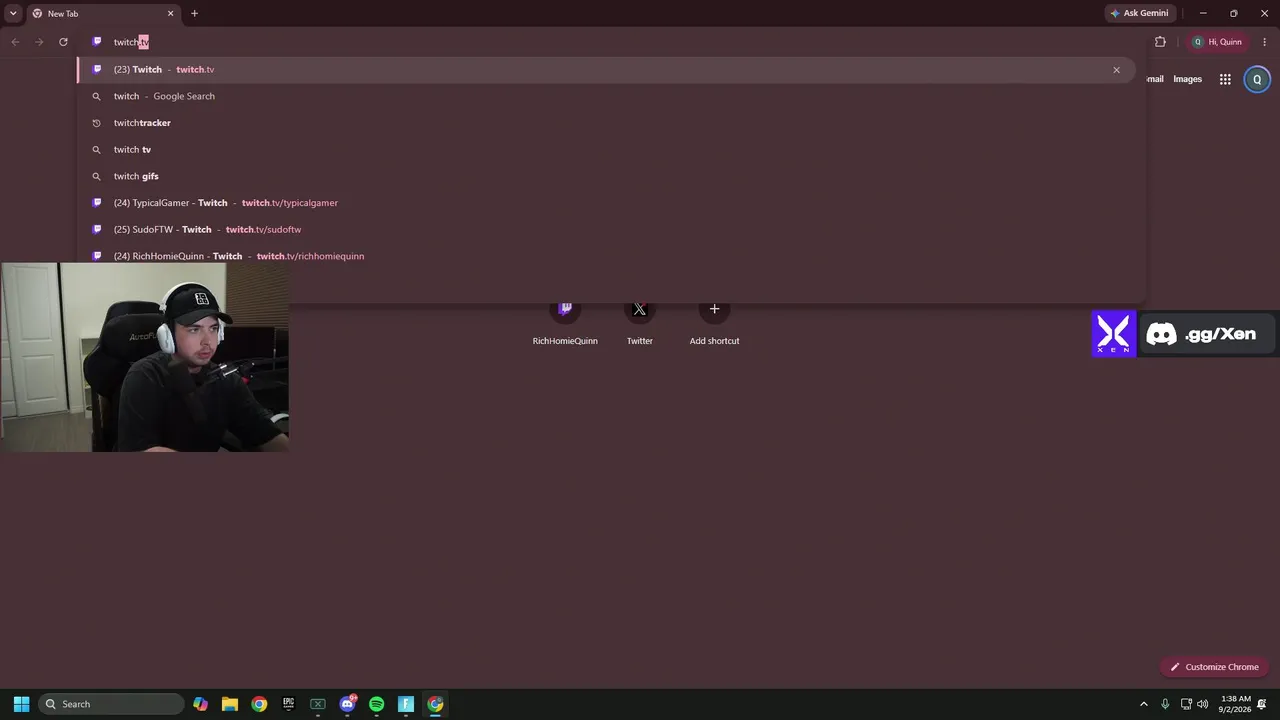
Task: Select the New Tab browser tab
Action: (103, 14)
